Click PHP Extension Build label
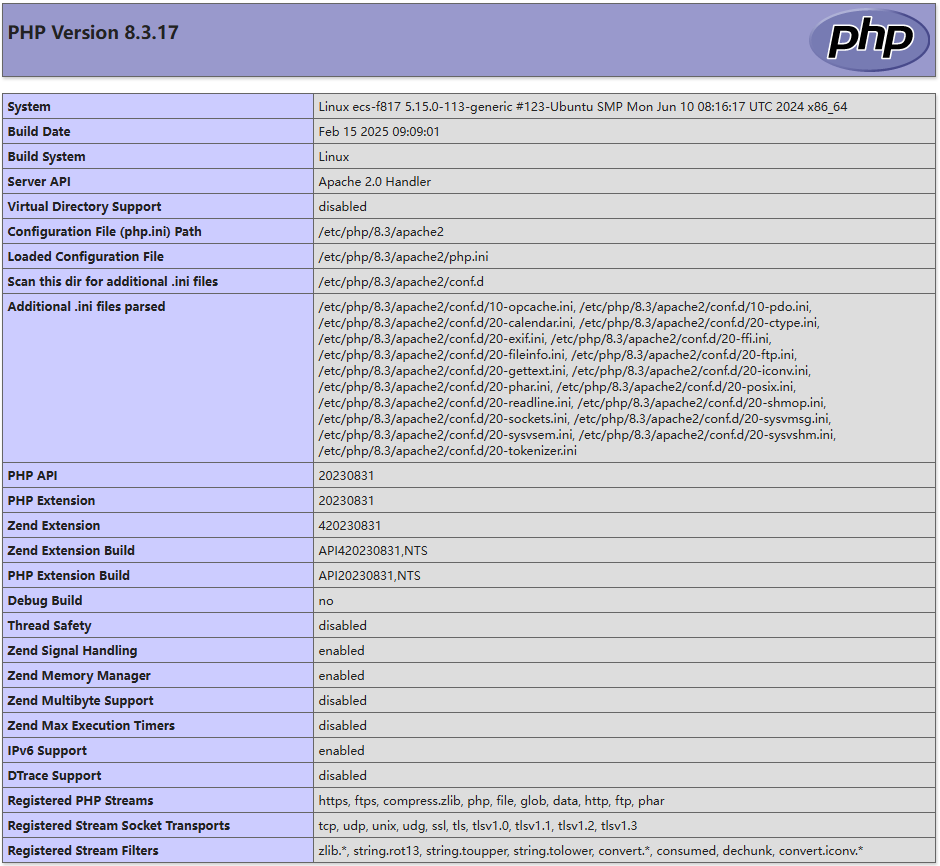This screenshot has height=866, width=940. (68, 576)
